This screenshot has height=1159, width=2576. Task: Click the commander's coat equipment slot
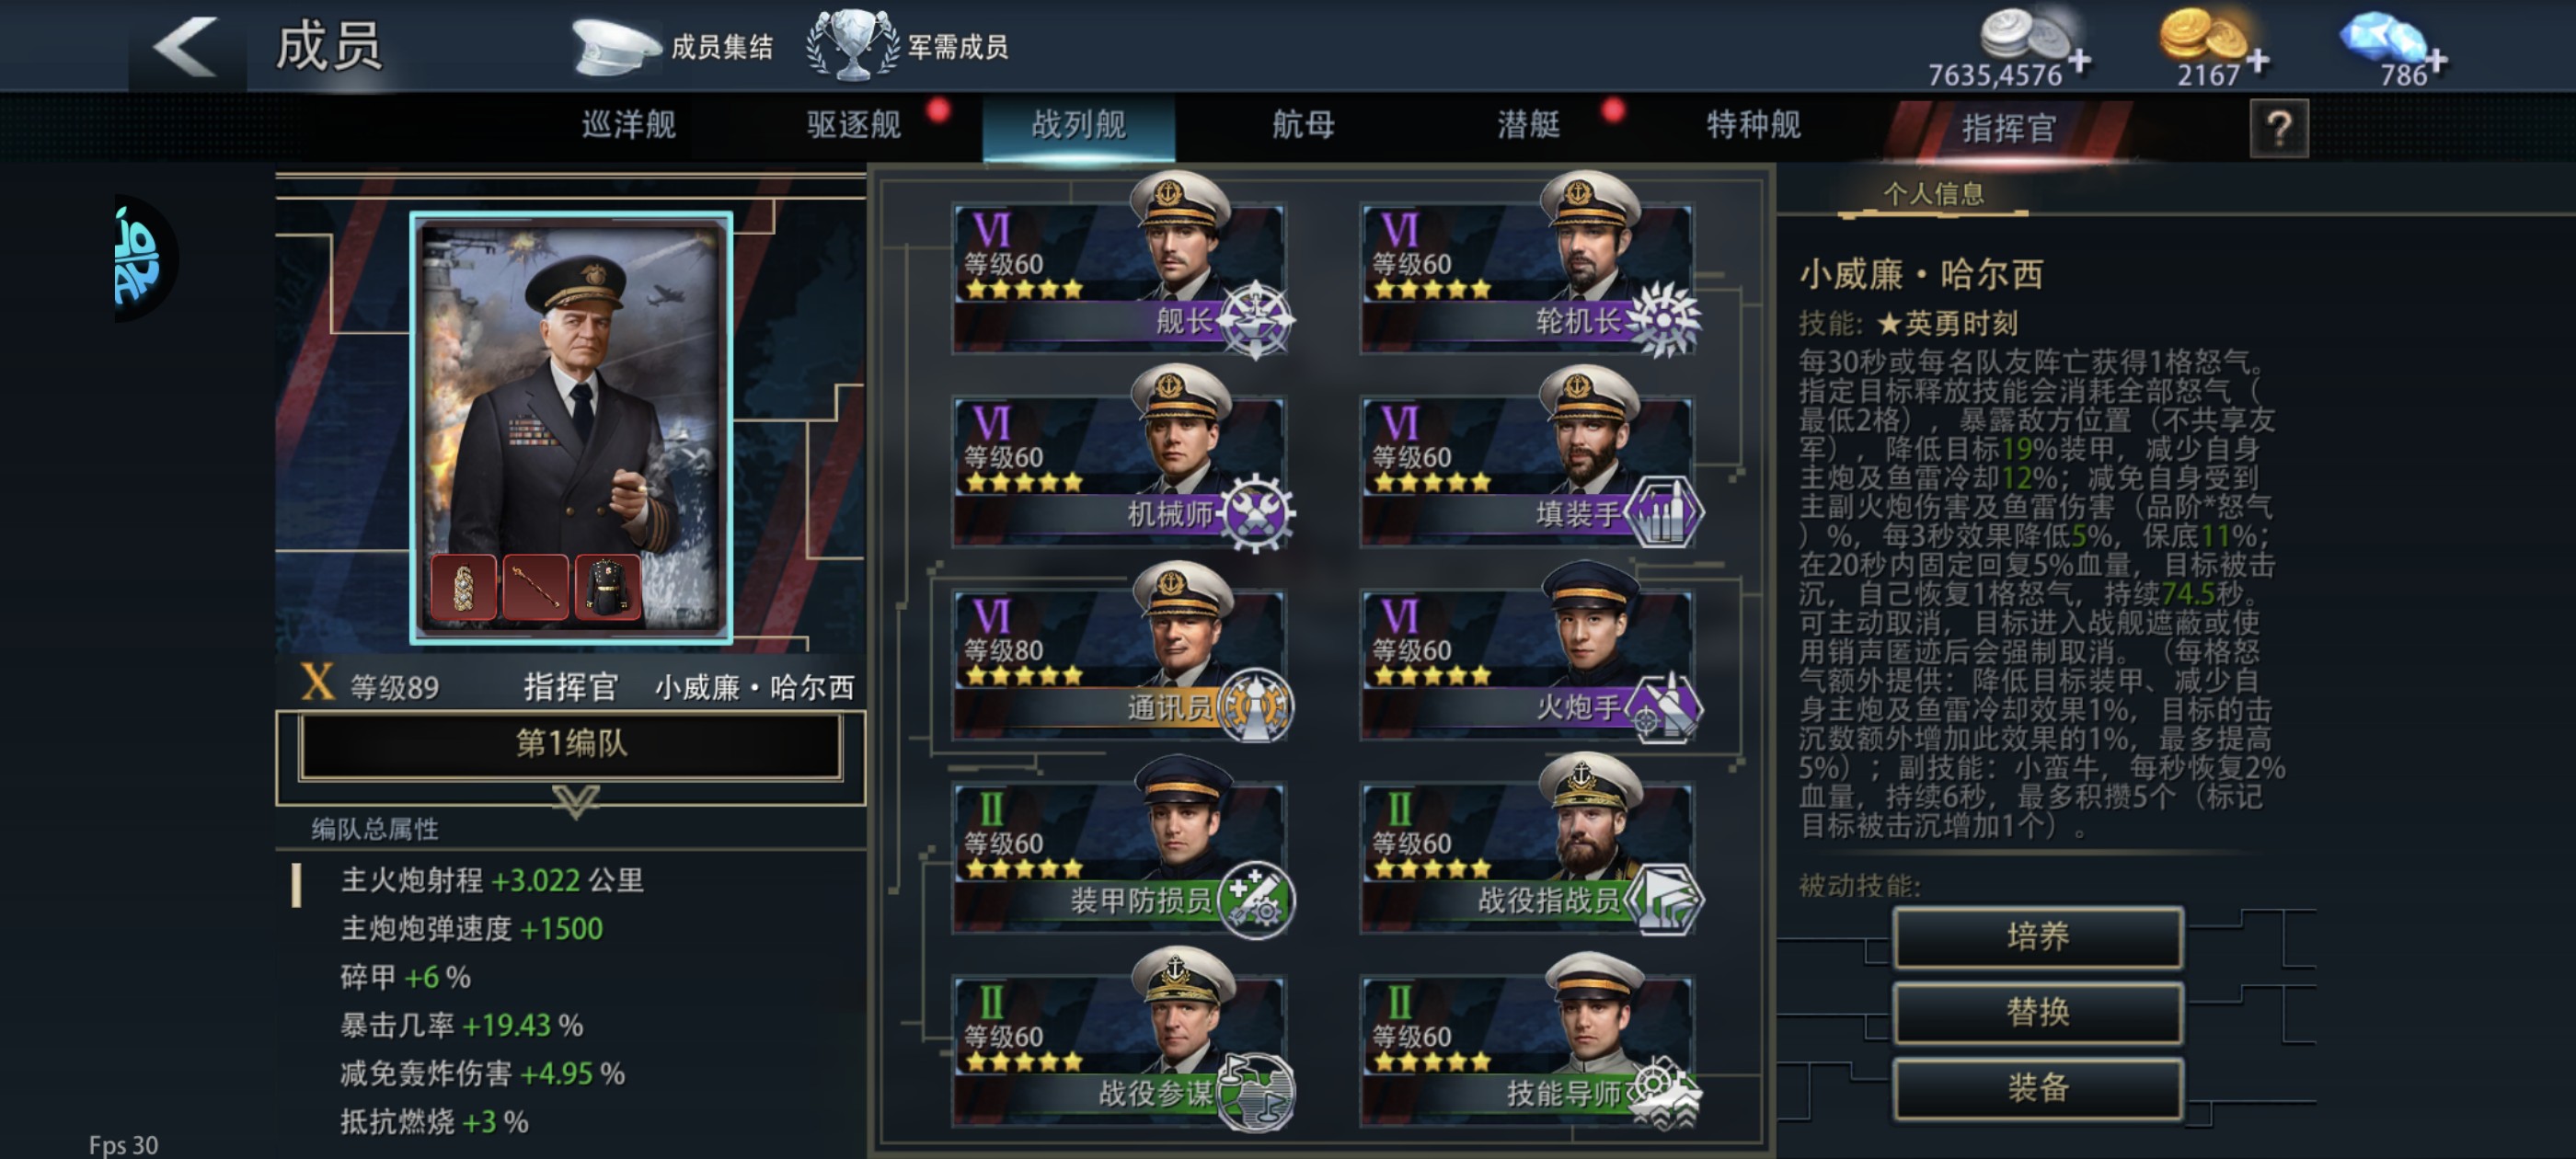point(607,587)
